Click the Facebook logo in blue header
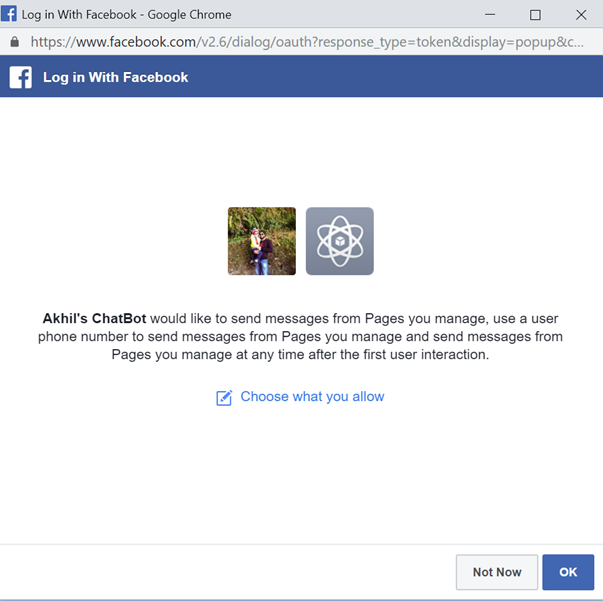Screen dimensions: 603x601 point(21,77)
